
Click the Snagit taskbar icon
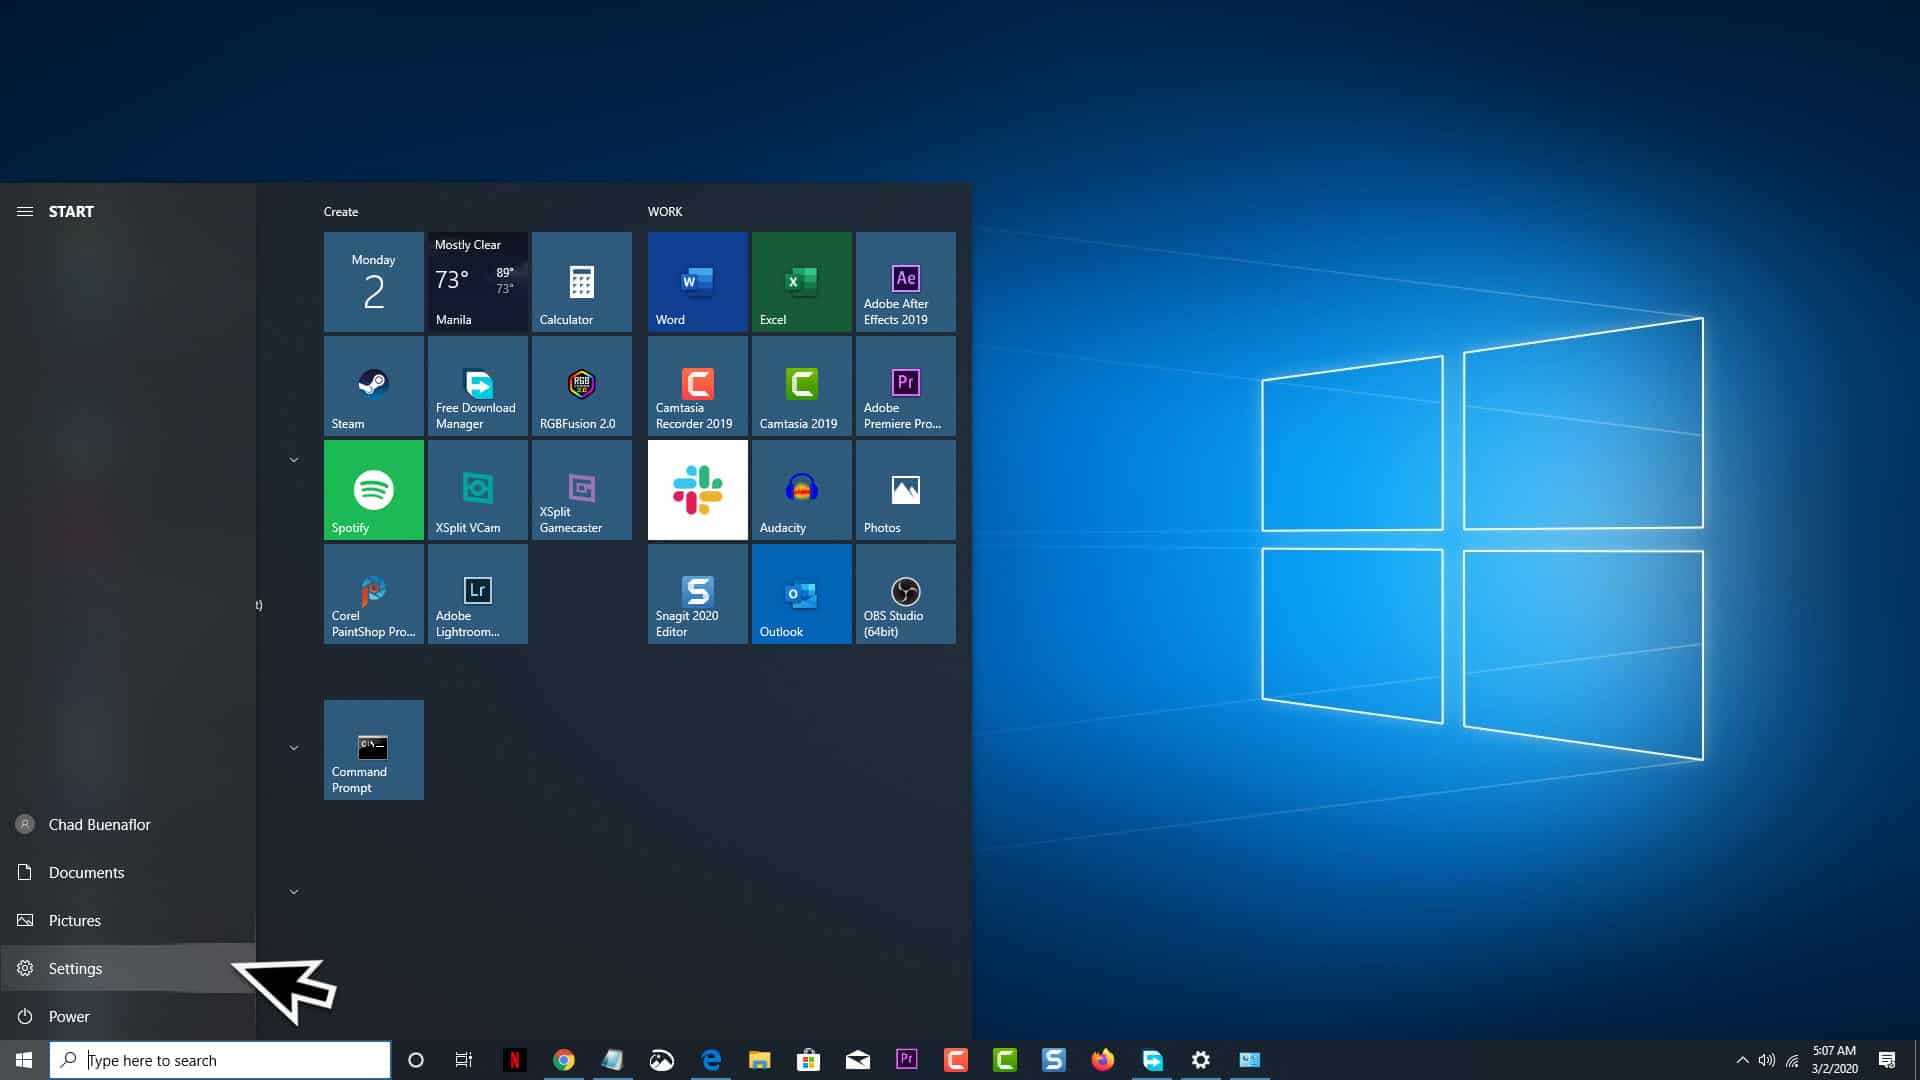pos(1054,1060)
